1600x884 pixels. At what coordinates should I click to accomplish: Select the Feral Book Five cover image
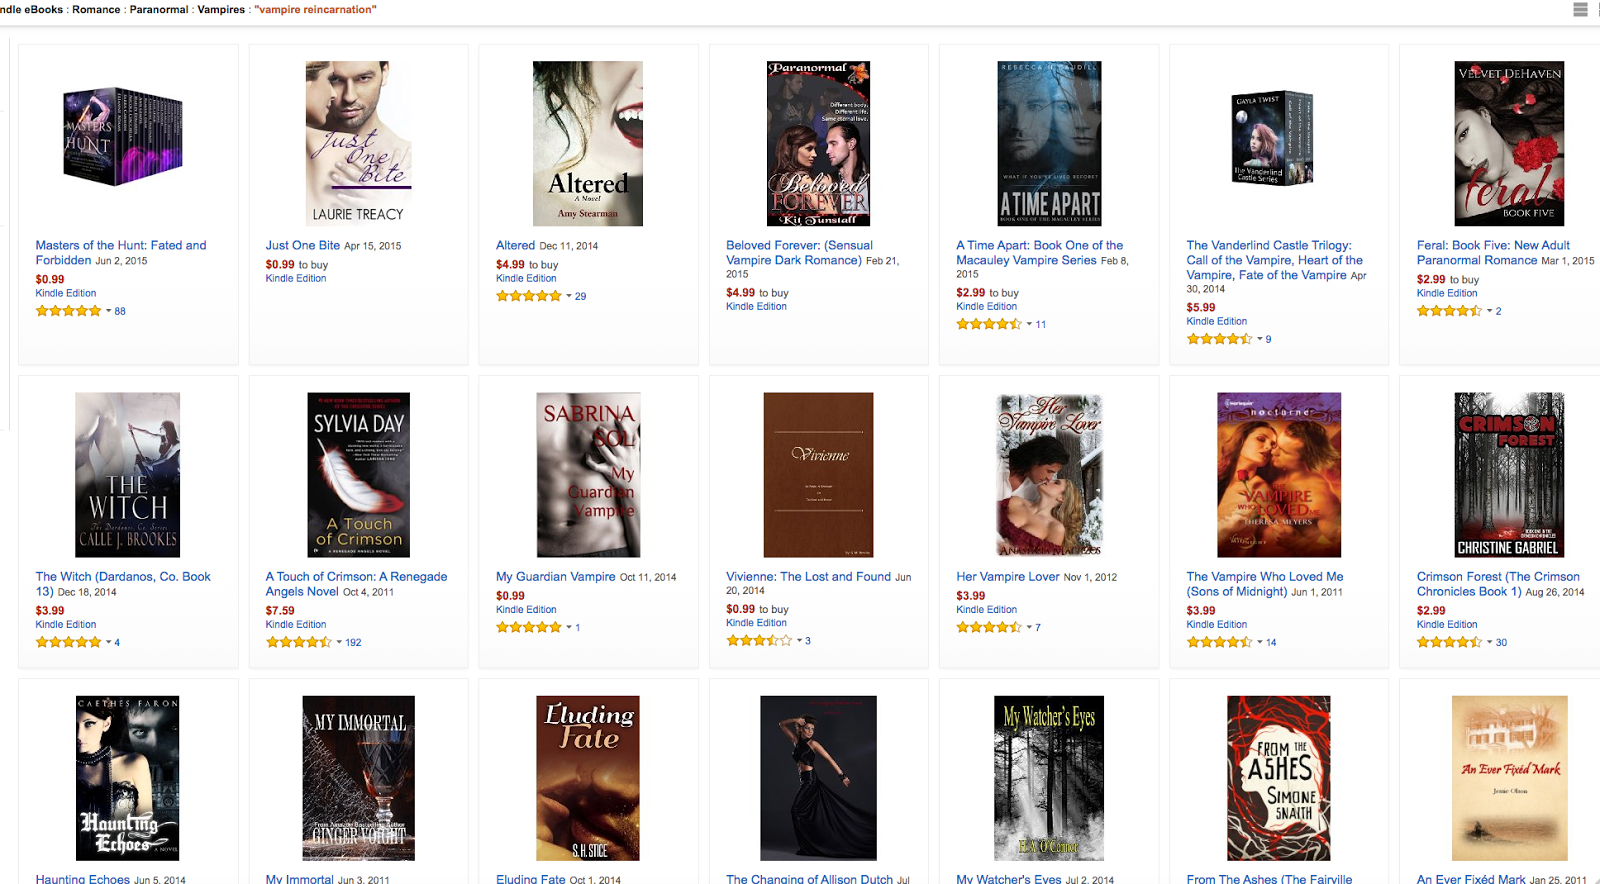[x=1509, y=143]
